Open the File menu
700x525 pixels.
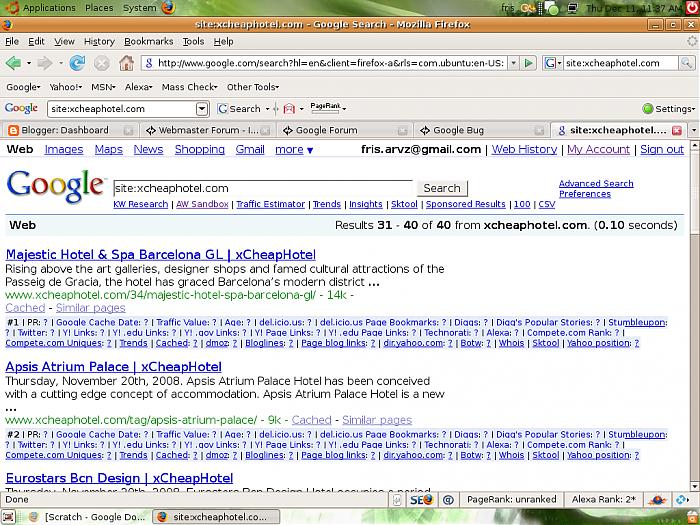[x=12, y=42]
